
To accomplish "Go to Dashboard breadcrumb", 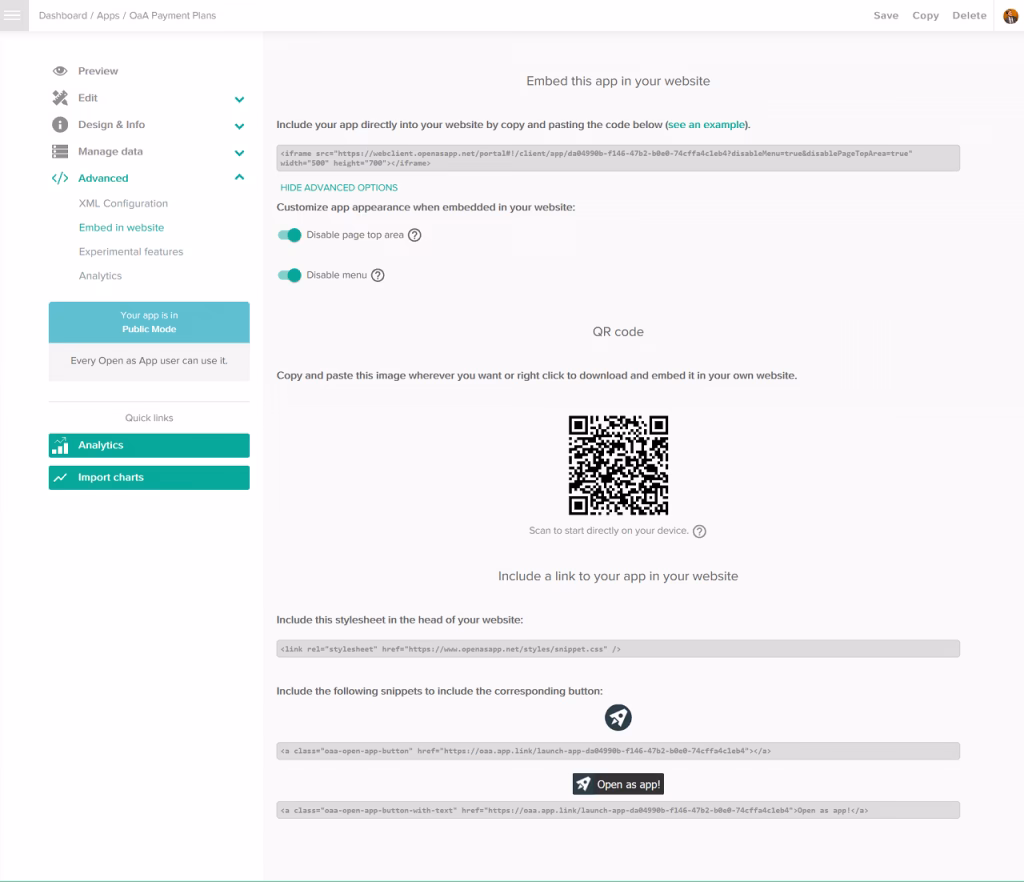I will pyautogui.click(x=63, y=16).
